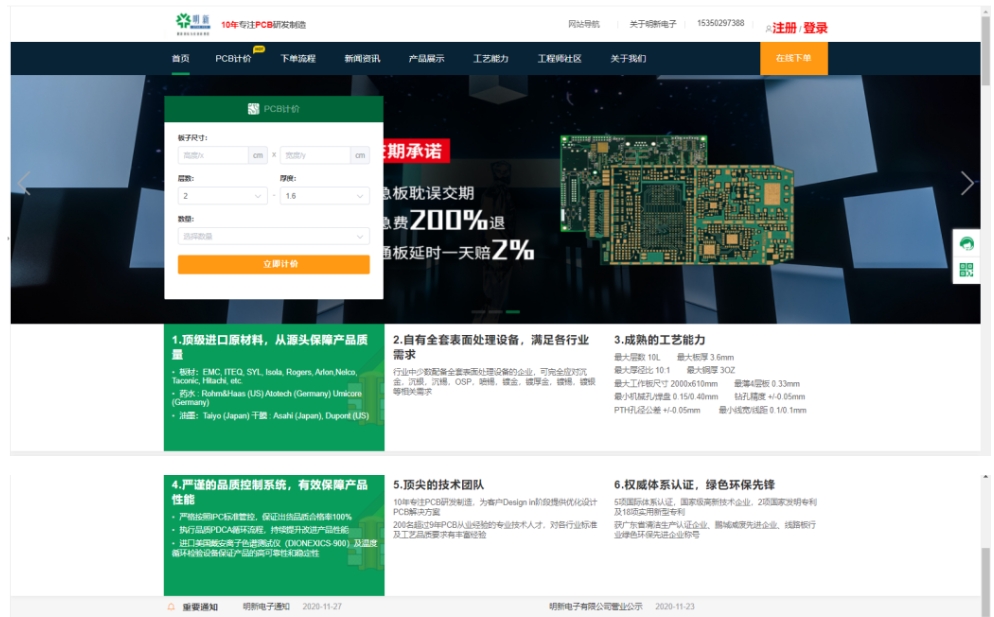Advance the banner with the right carousel arrow
Viewport: 994px width, 617px height.
click(967, 184)
